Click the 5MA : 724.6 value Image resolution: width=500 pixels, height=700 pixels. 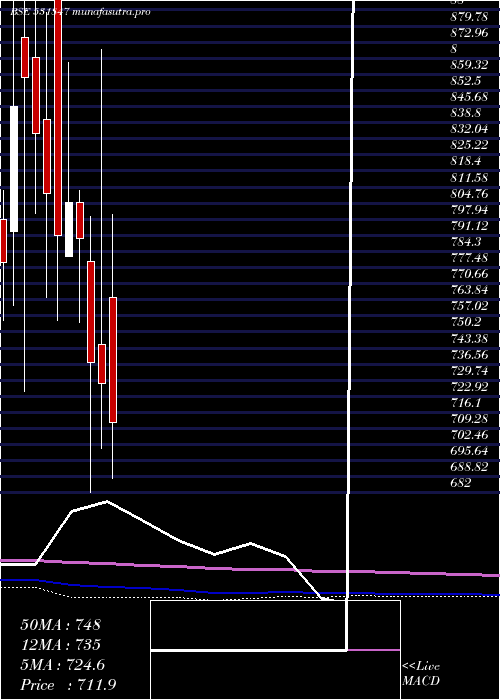[62, 665]
